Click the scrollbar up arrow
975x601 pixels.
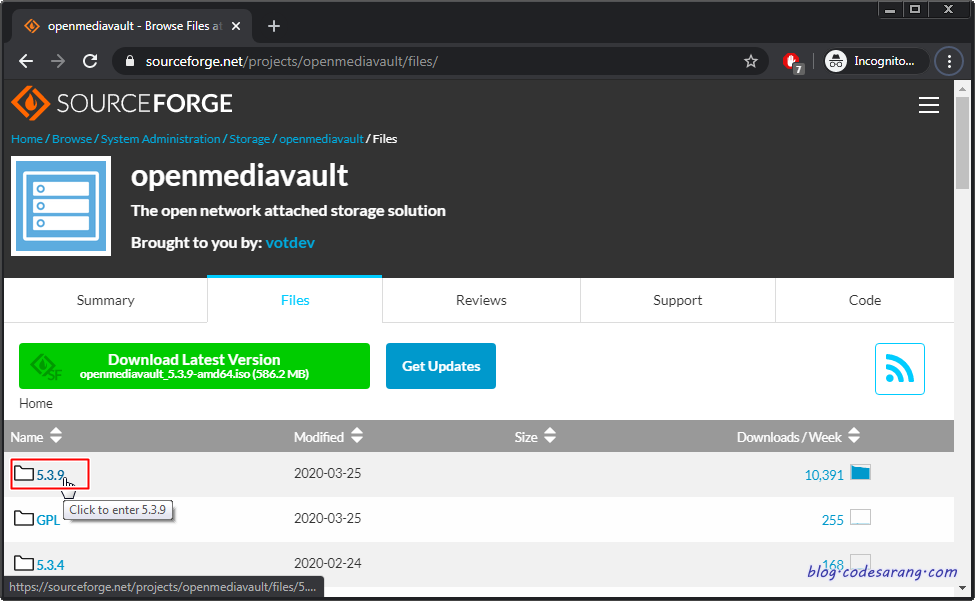963,89
